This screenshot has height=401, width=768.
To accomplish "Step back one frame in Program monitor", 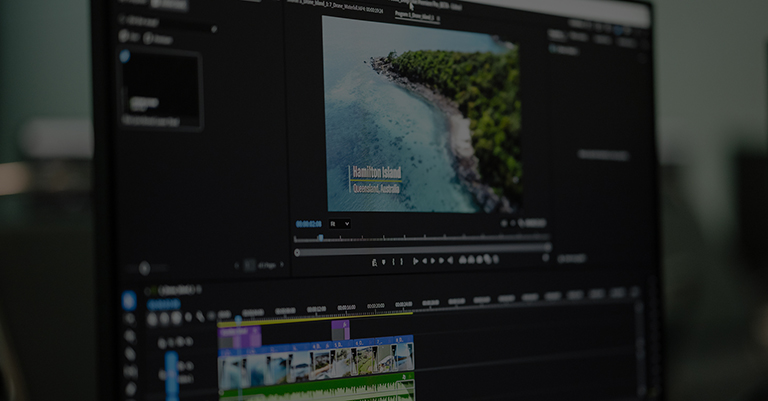I will (425, 261).
